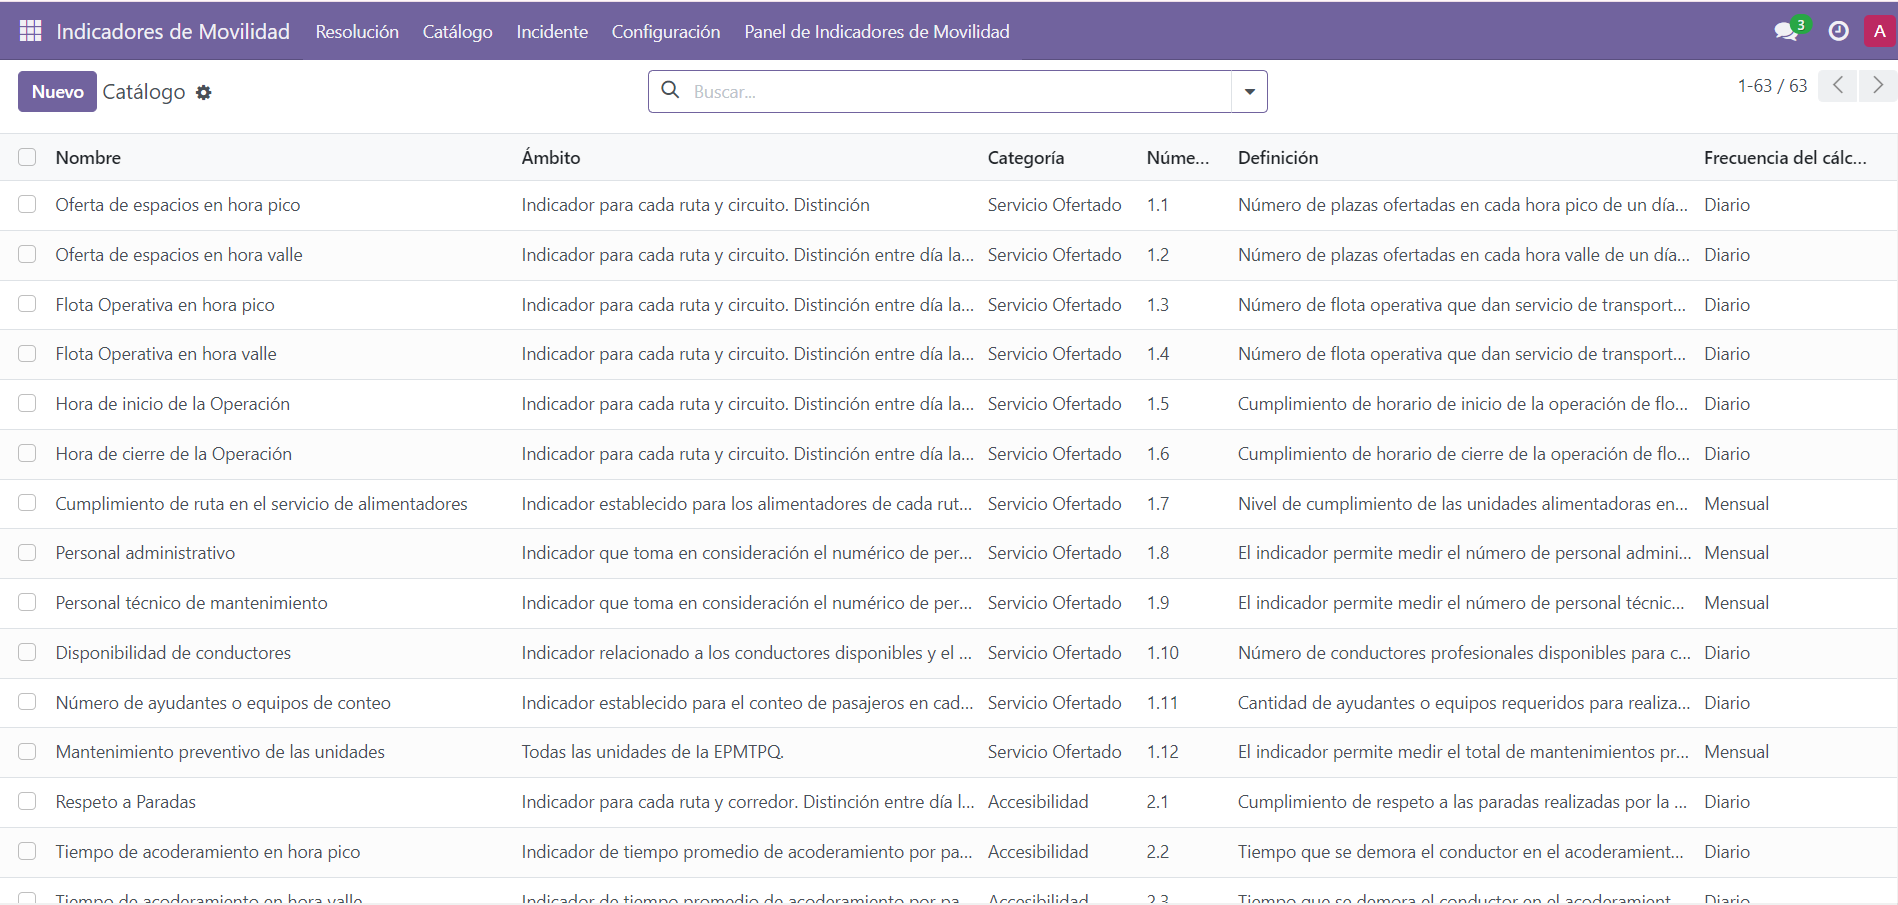Check the Disponibilidad de conductores row

(x=27, y=652)
